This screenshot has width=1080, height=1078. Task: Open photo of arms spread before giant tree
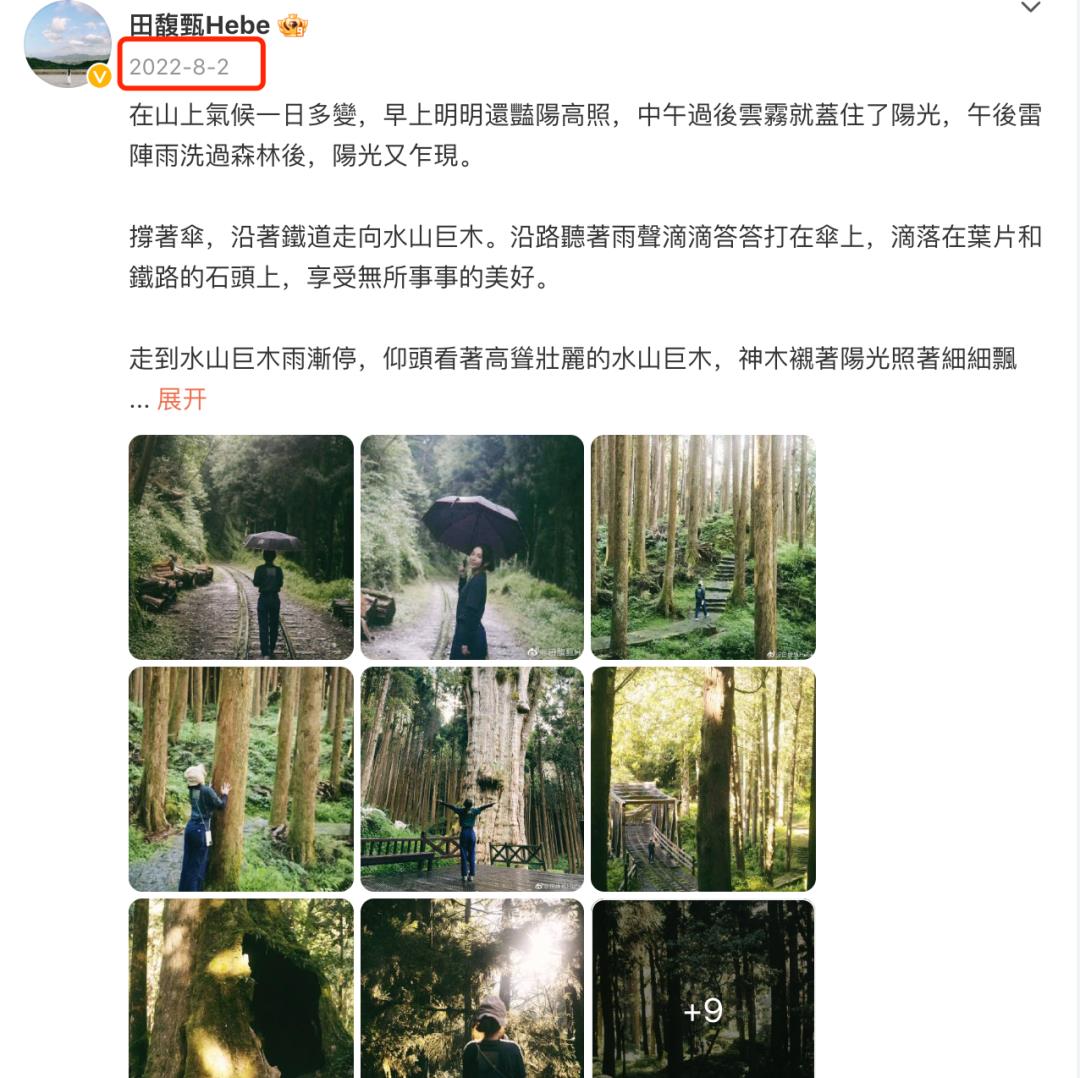click(472, 778)
